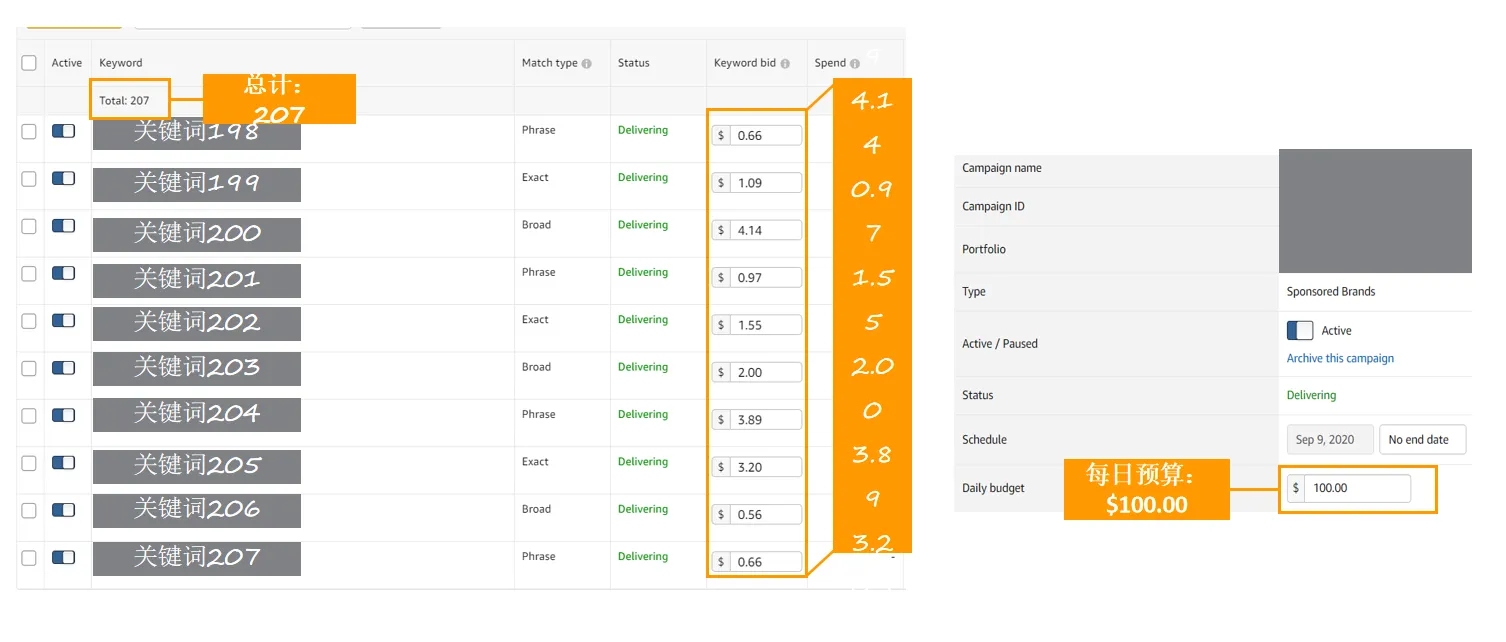Click the keyword bid field showing 1.09
Screen dimensions: 1506x642
[x=766, y=183]
